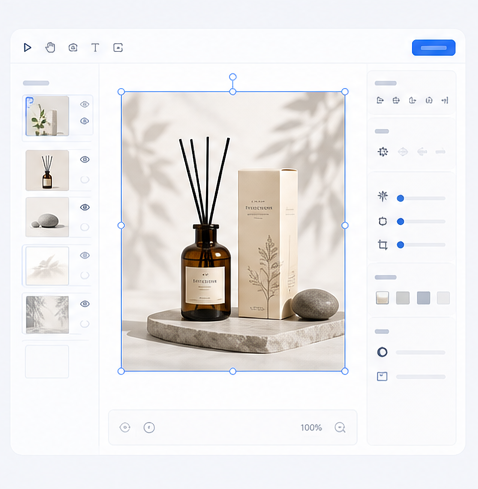Click the faded diamond transform icon
Viewport: 478px width, 489px height.
(x=403, y=152)
